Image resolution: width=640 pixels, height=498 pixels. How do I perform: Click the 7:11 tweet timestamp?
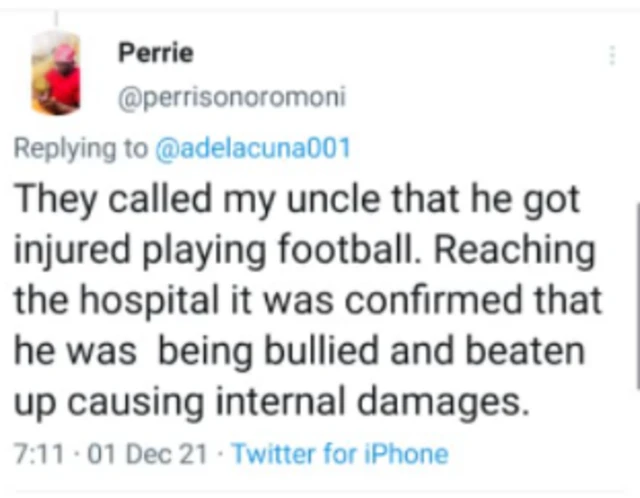[x=36, y=453]
